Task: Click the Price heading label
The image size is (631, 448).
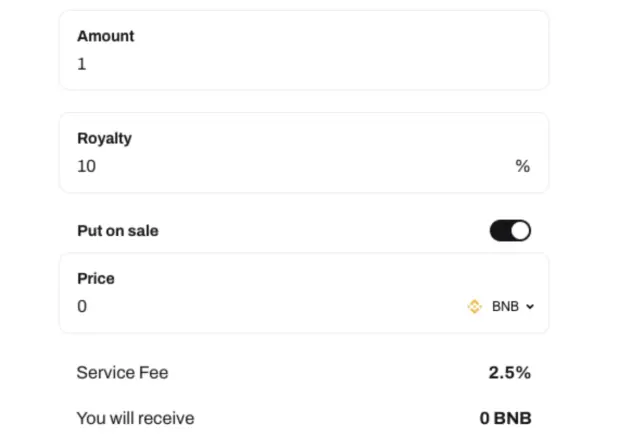Action: click(96, 279)
